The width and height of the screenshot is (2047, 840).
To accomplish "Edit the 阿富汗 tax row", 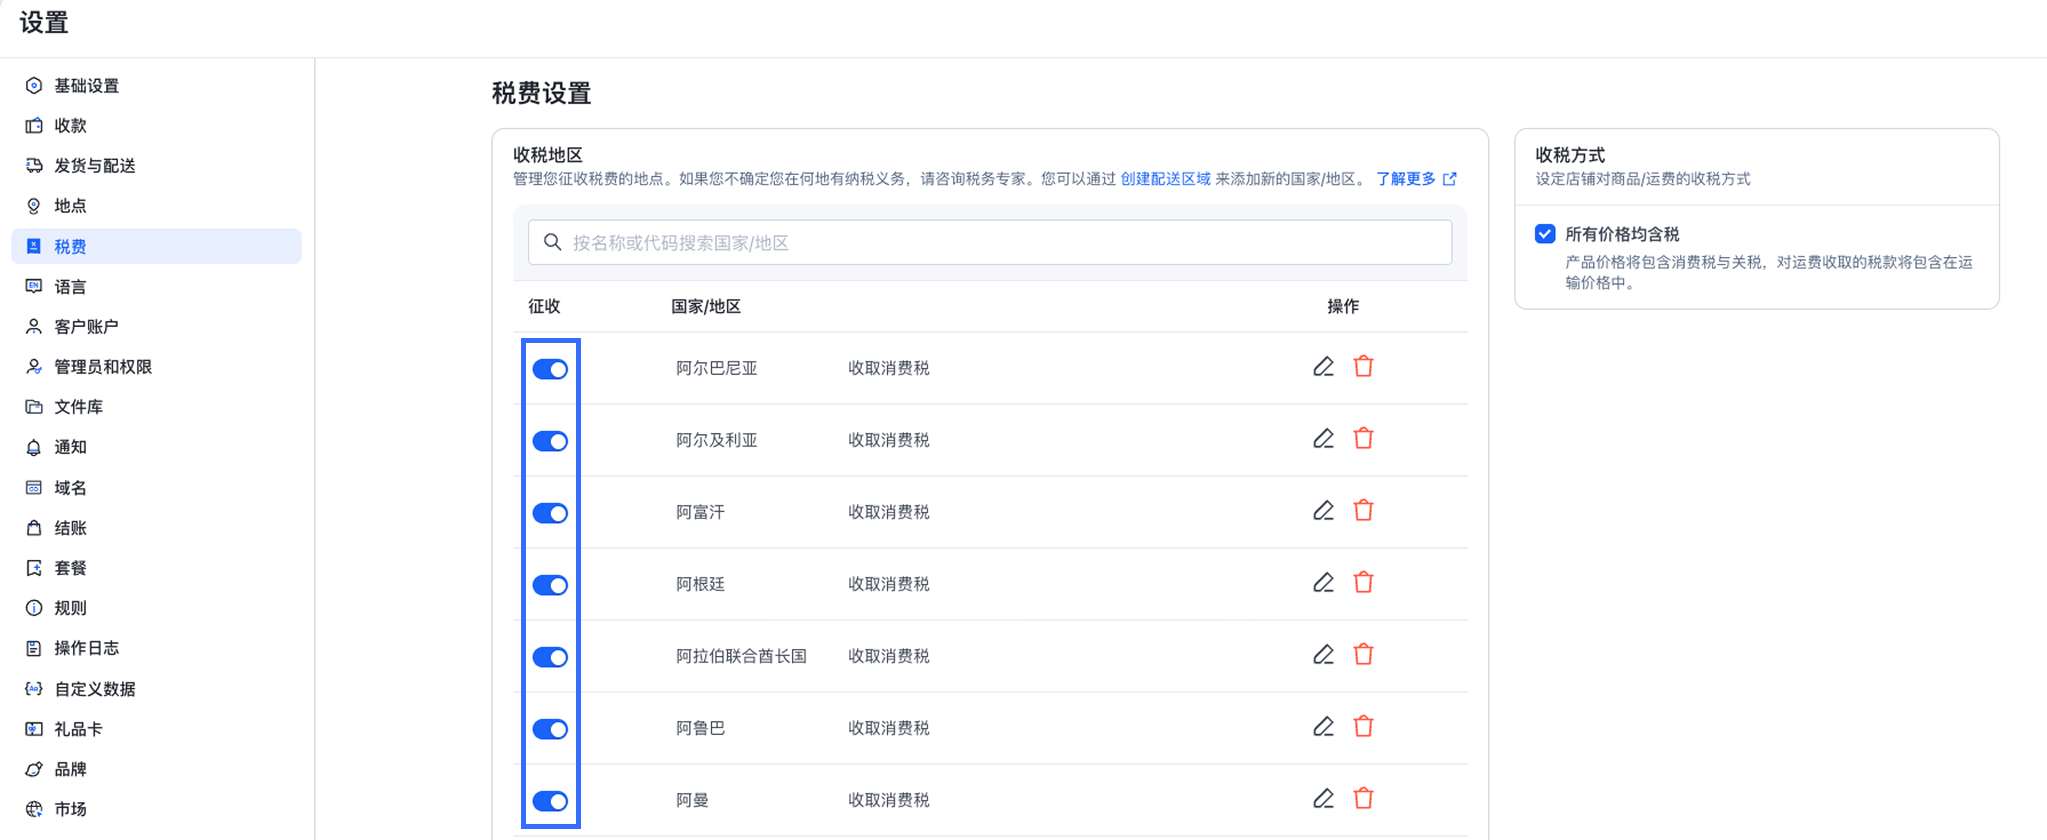I will [x=1323, y=511].
